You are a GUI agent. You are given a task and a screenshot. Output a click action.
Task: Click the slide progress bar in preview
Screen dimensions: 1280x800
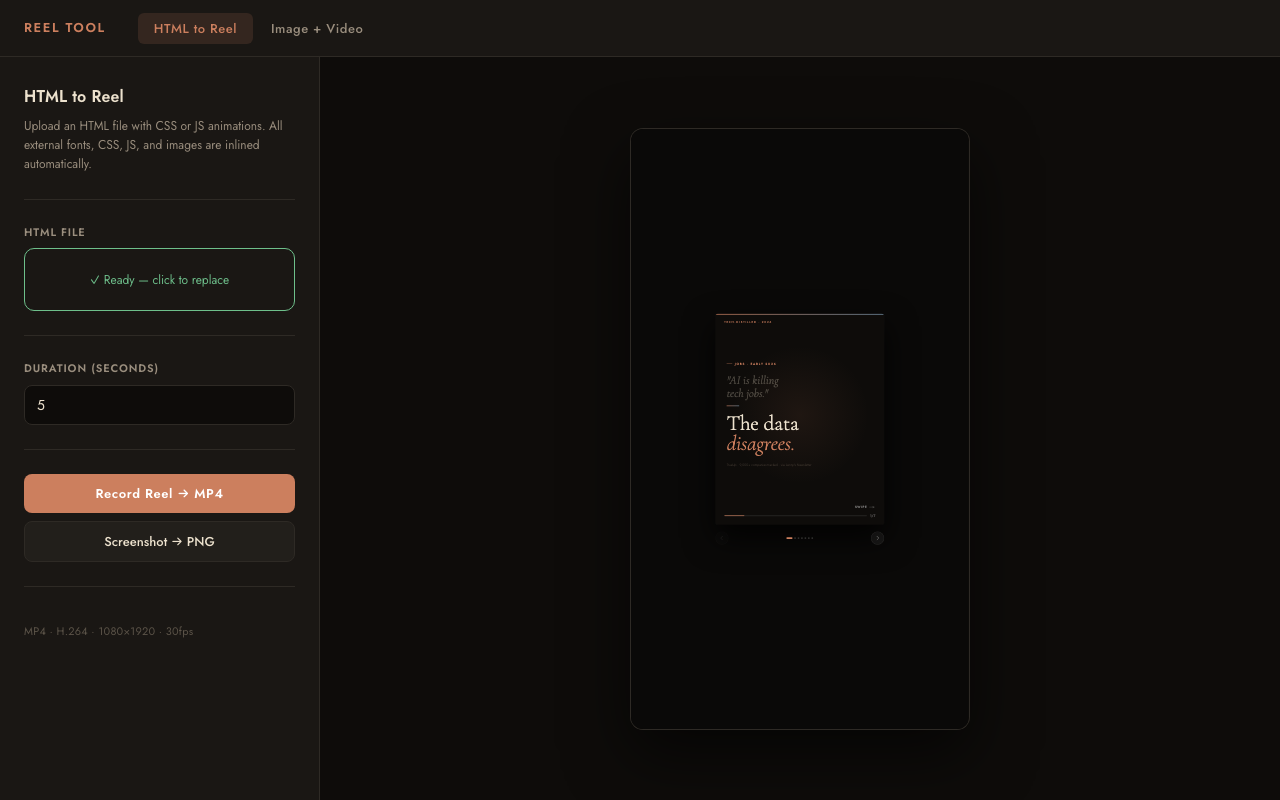point(795,515)
